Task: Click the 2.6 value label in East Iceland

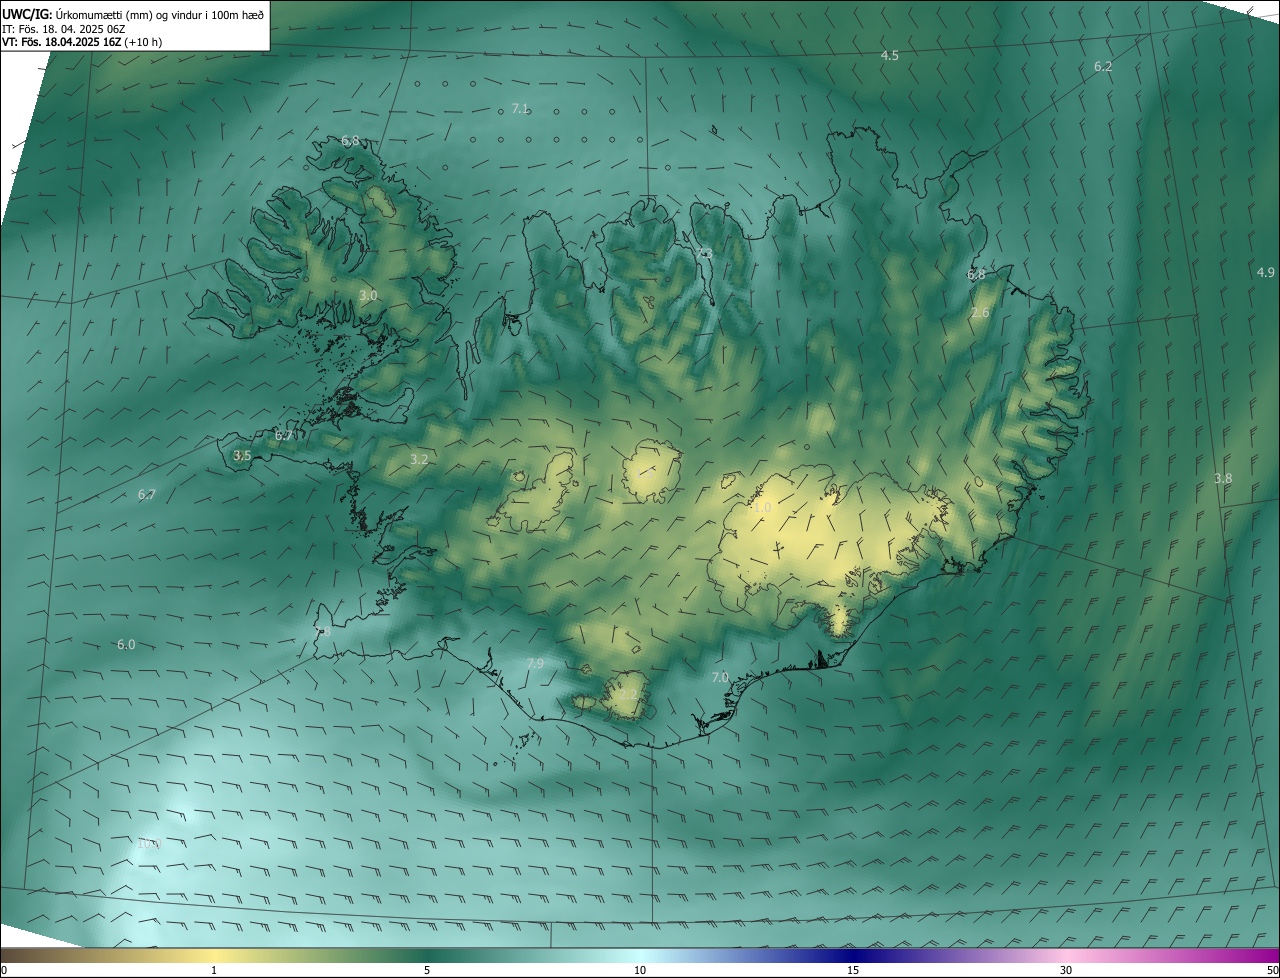Action: pos(980,313)
